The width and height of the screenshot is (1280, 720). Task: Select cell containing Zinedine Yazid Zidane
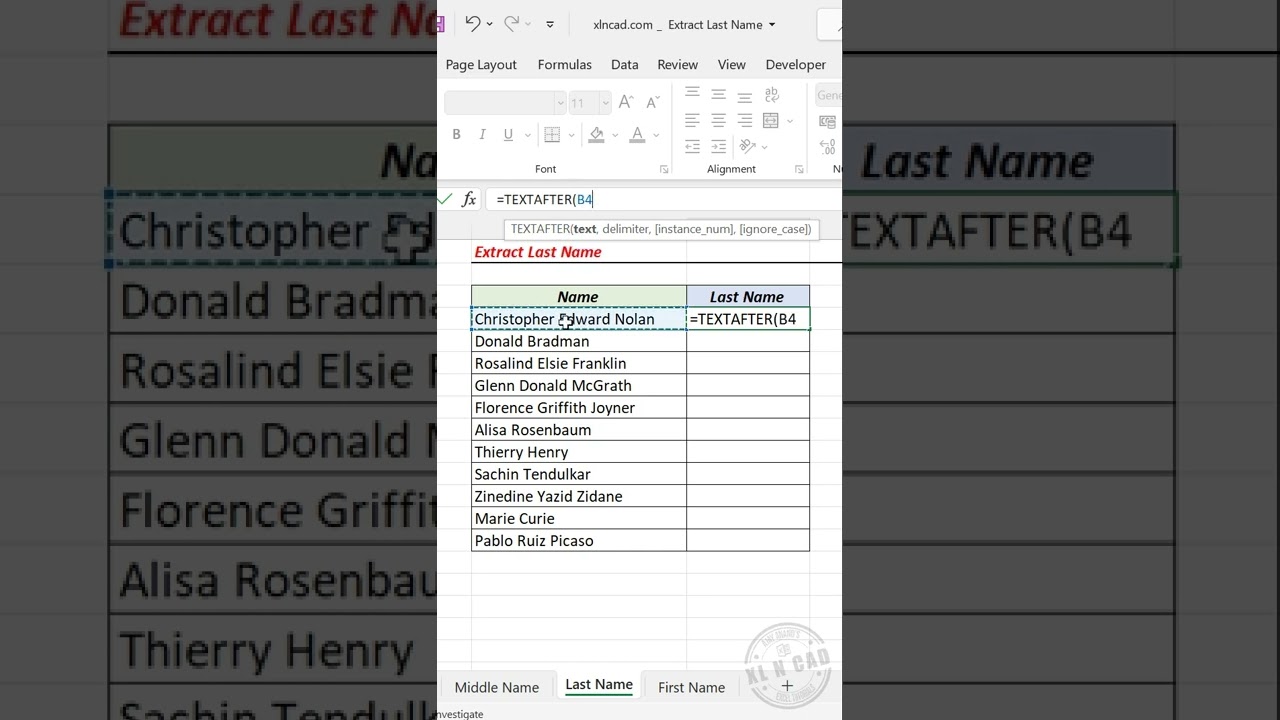click(579, 496)
